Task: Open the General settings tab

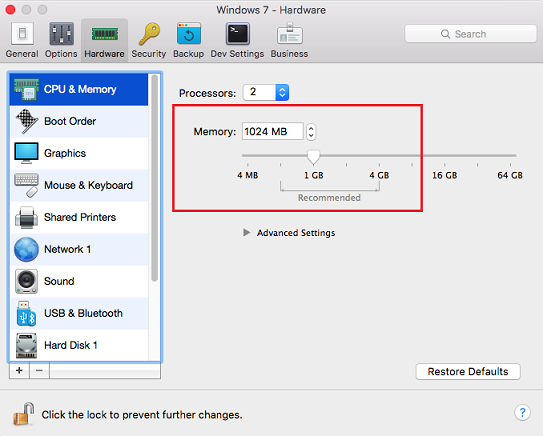Action: pyautogui.click(x=22, y=40)
